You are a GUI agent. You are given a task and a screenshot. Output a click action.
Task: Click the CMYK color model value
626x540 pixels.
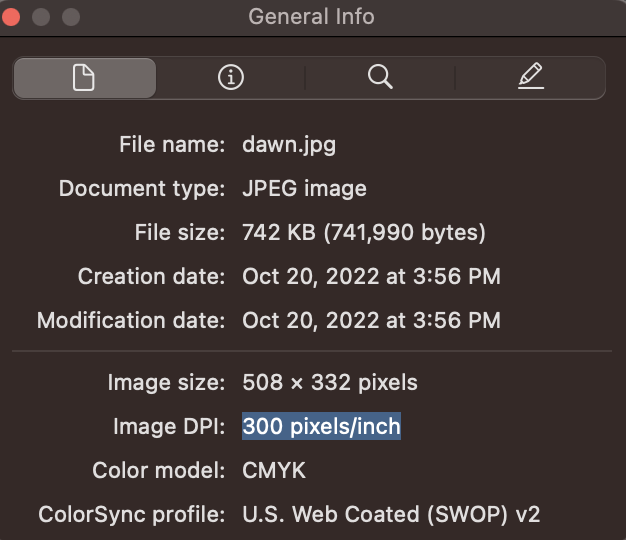tap(274, 470)
